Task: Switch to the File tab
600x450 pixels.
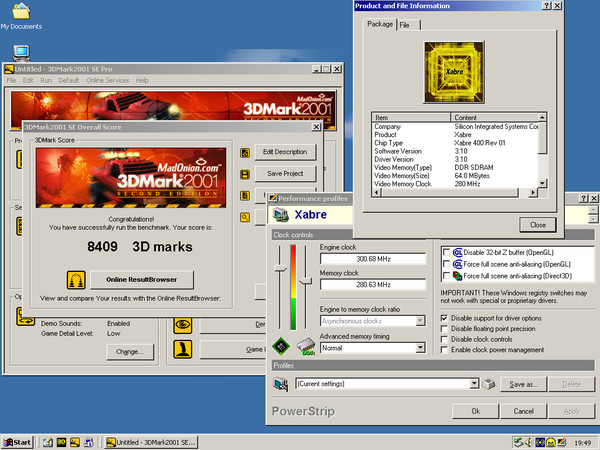Action: (x=408, y=25)
